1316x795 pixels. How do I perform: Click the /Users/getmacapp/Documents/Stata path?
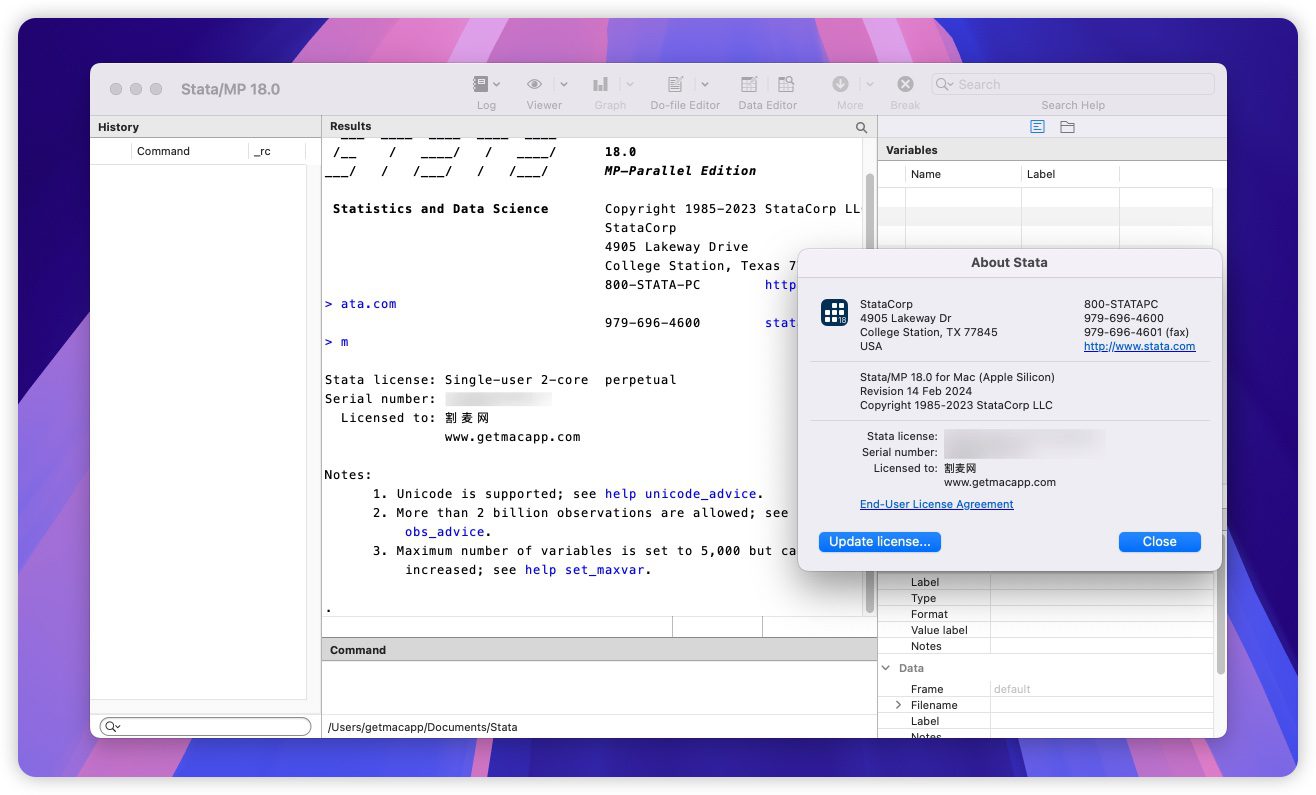click(422, 727)
